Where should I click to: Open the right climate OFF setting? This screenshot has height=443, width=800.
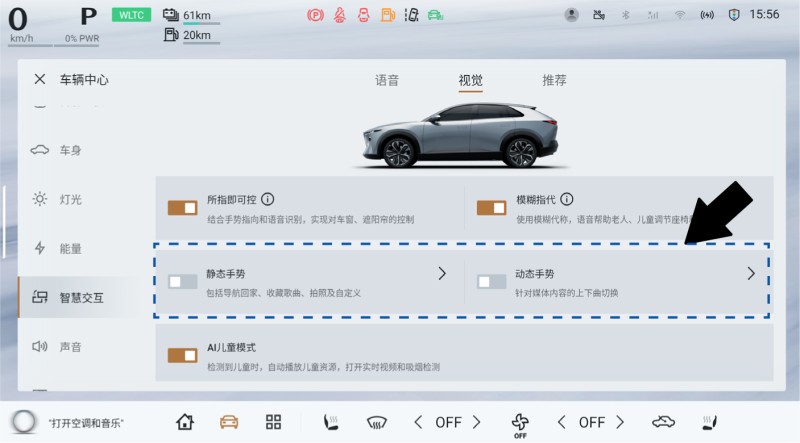[x=591, y=423]
